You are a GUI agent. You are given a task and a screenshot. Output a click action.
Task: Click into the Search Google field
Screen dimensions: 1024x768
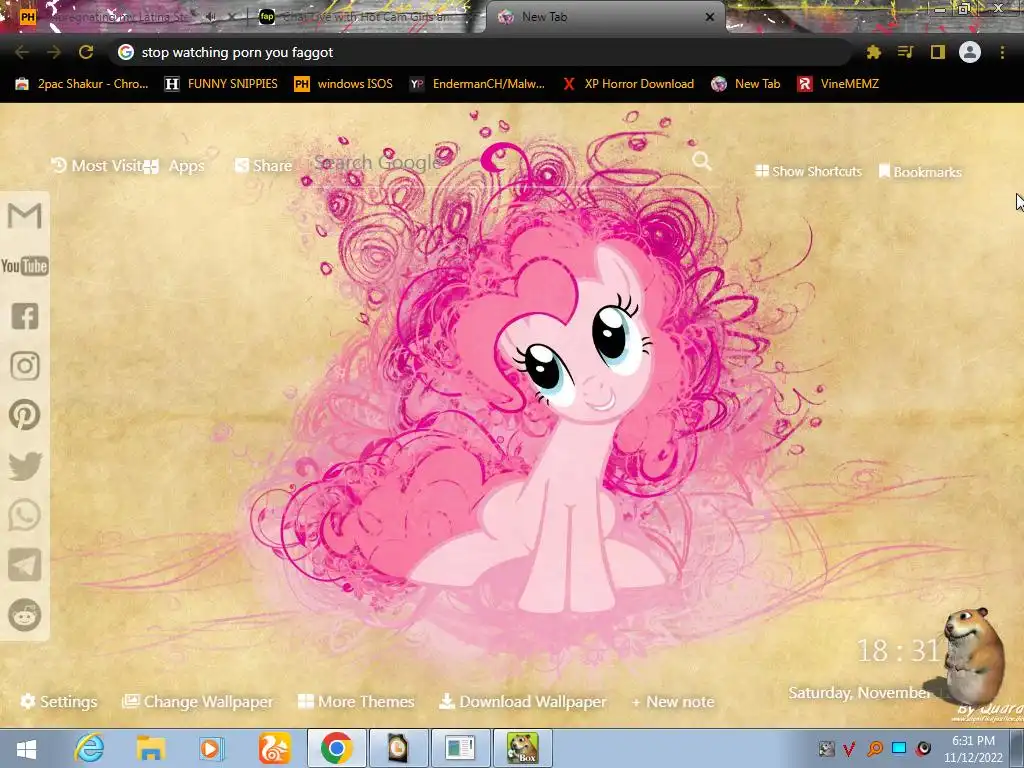point(500,162)
